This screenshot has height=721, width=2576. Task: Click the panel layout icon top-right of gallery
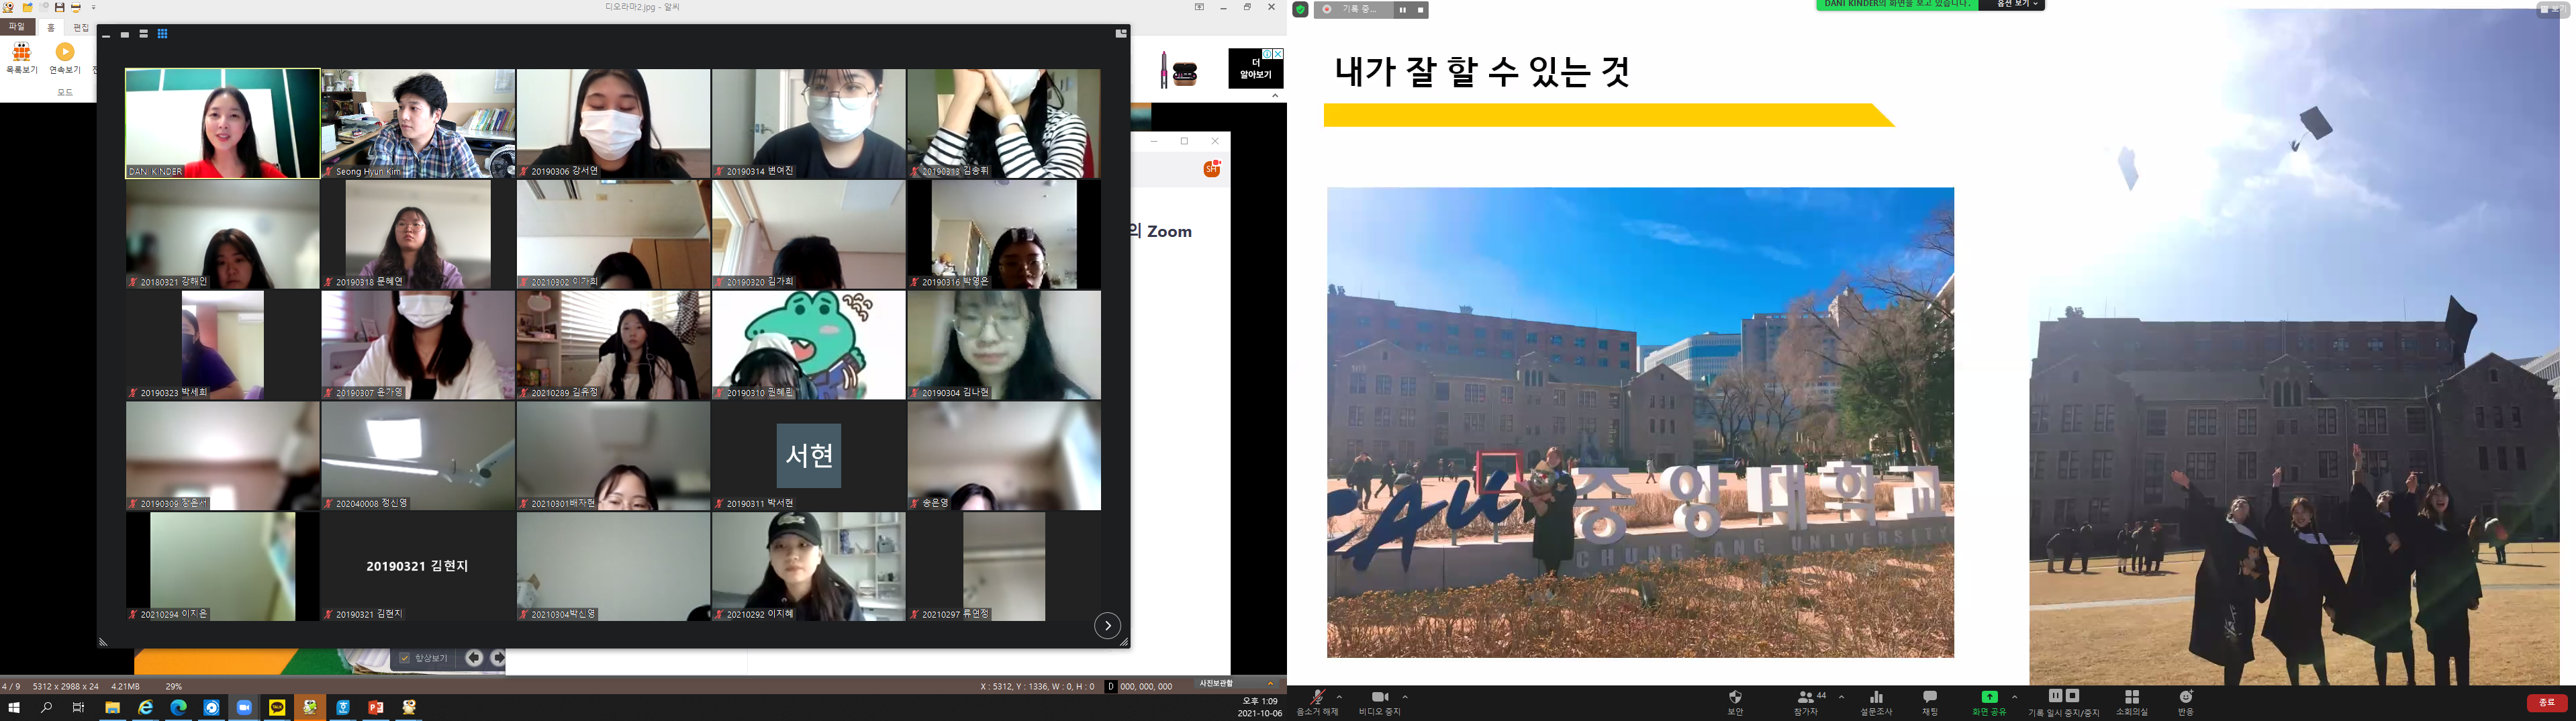[x=1121, y=34]
